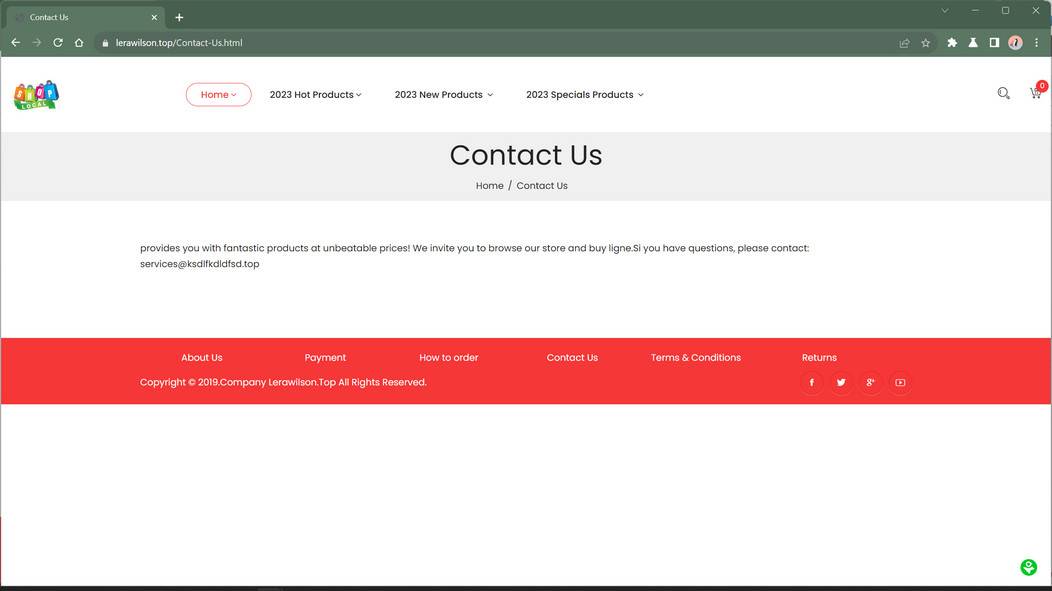Open the profile avatar menu
The width and height of the screenshot is (1052, 591).
(x=1015, y=42)
